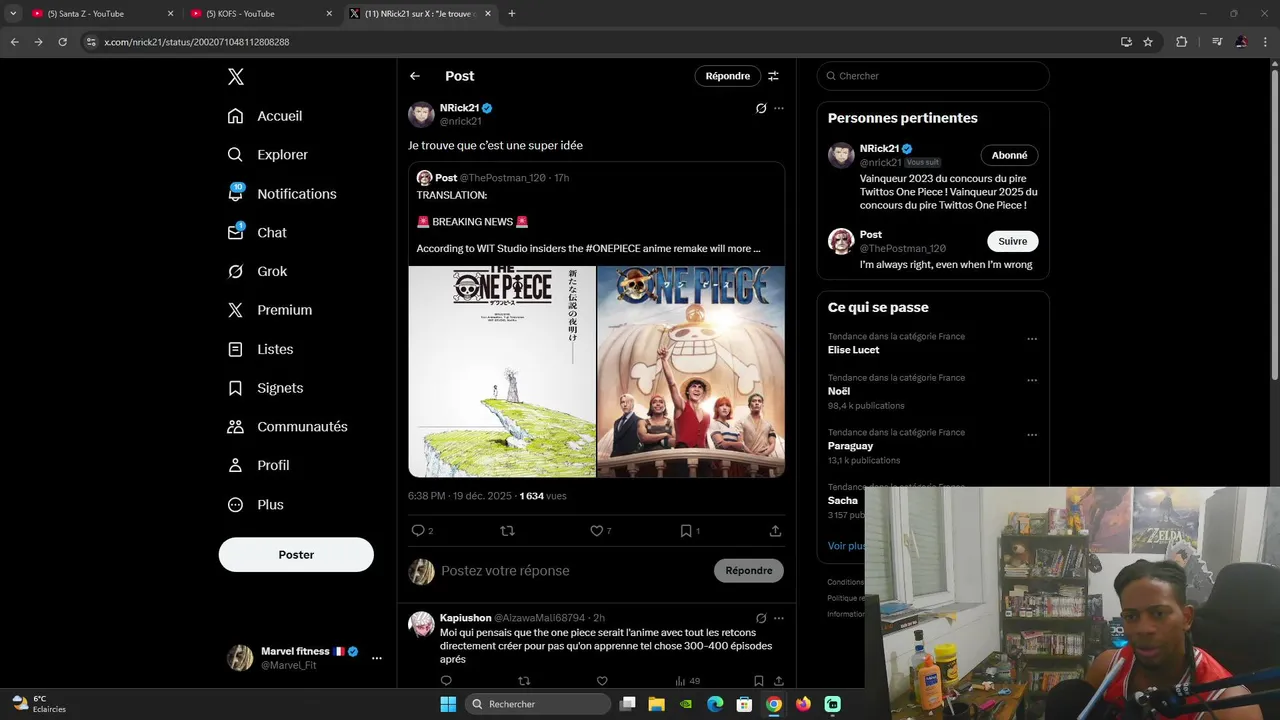Open Communautés page
Viewport: 1280px width, 720px height.
[287, 426]
